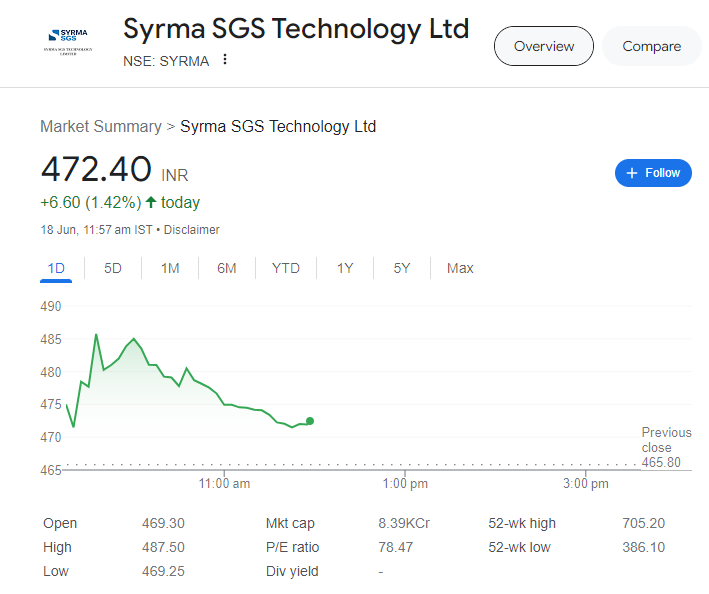Click the 52-wk high label
709x594 pixels.
[522, 523]
